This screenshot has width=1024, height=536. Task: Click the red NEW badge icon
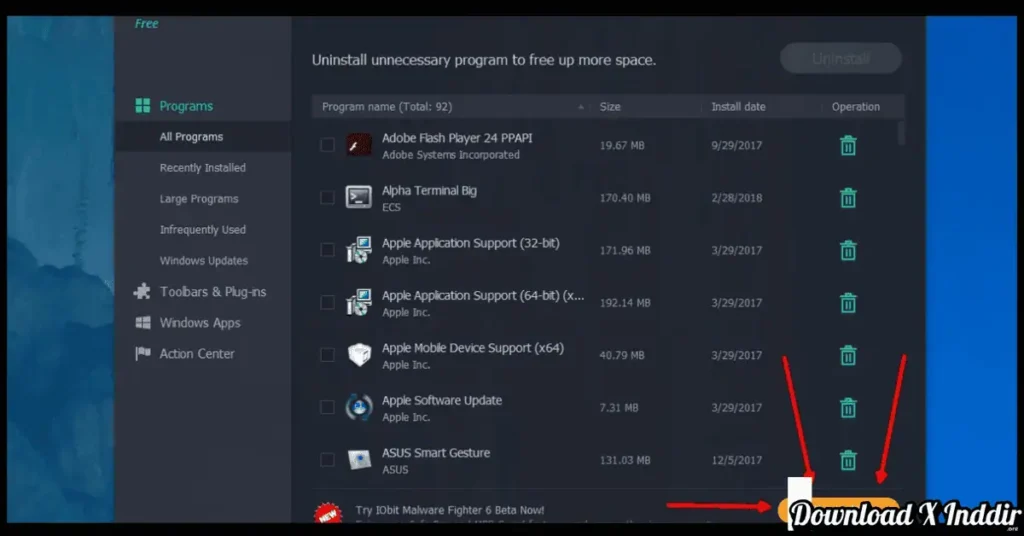click(x=328, y=514)
